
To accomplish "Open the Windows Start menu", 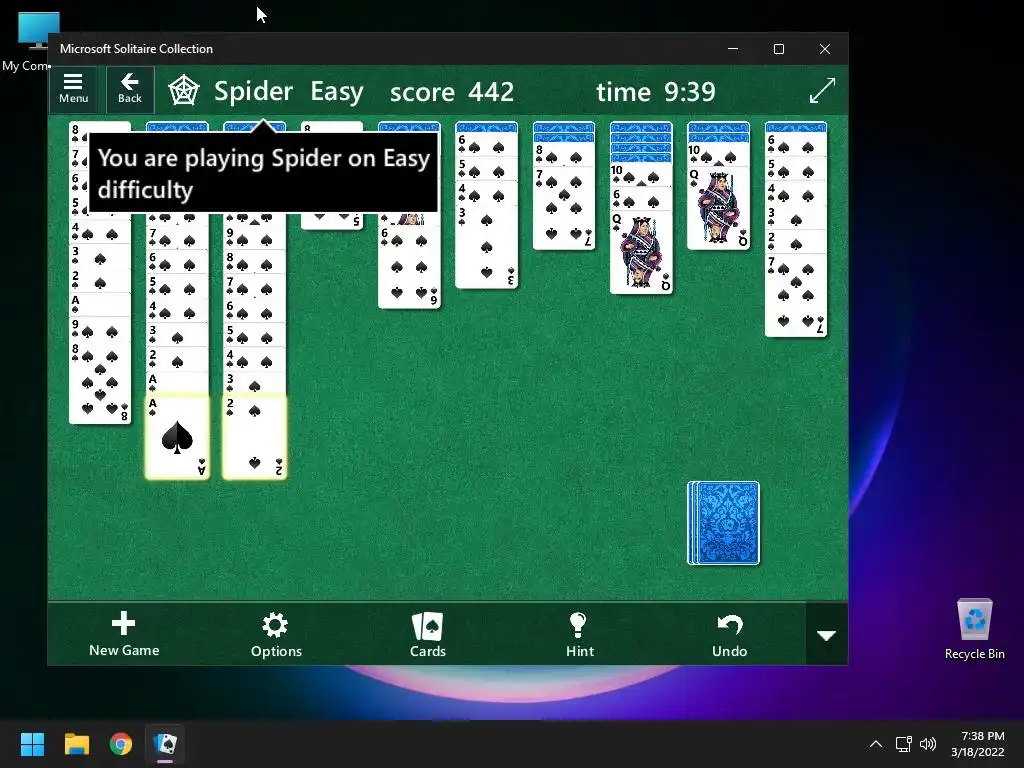I will pyautogui.click(x=32, y=744).
